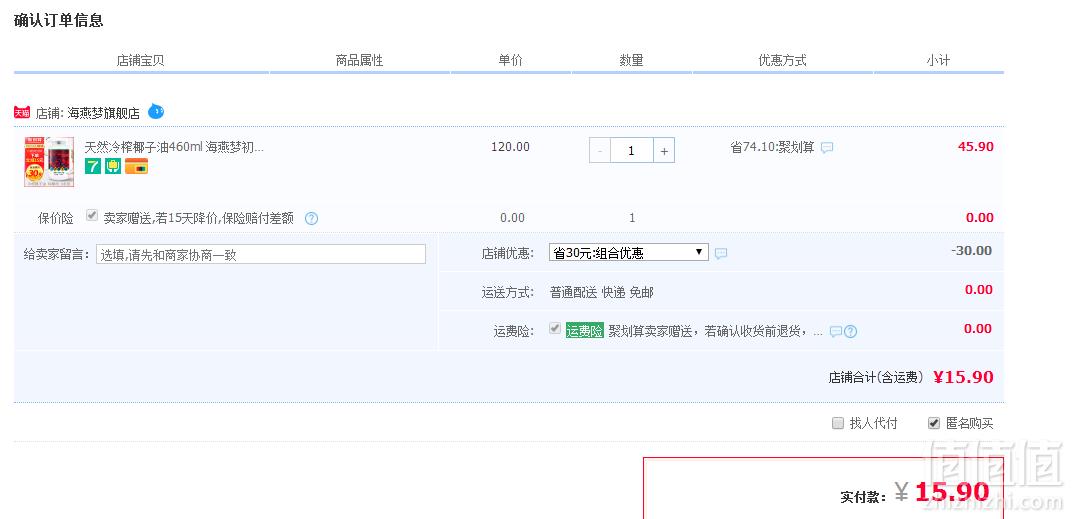Open the blue Wangwang chat icon
This screenshot has height=519, width=1072.
[156, 111]
